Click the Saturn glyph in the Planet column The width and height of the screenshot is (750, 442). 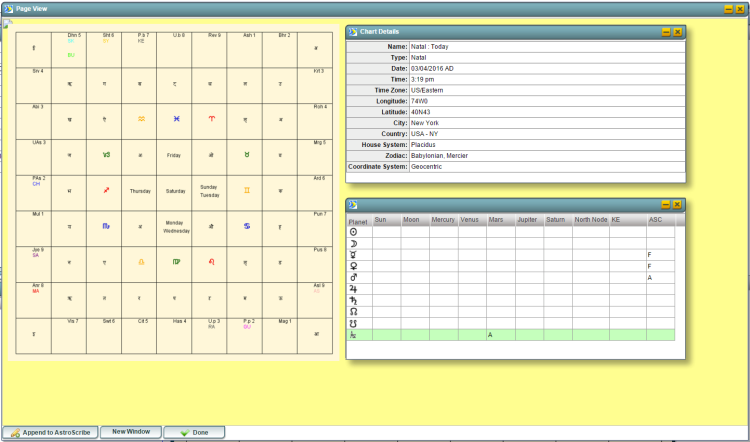tap(352, 300)
